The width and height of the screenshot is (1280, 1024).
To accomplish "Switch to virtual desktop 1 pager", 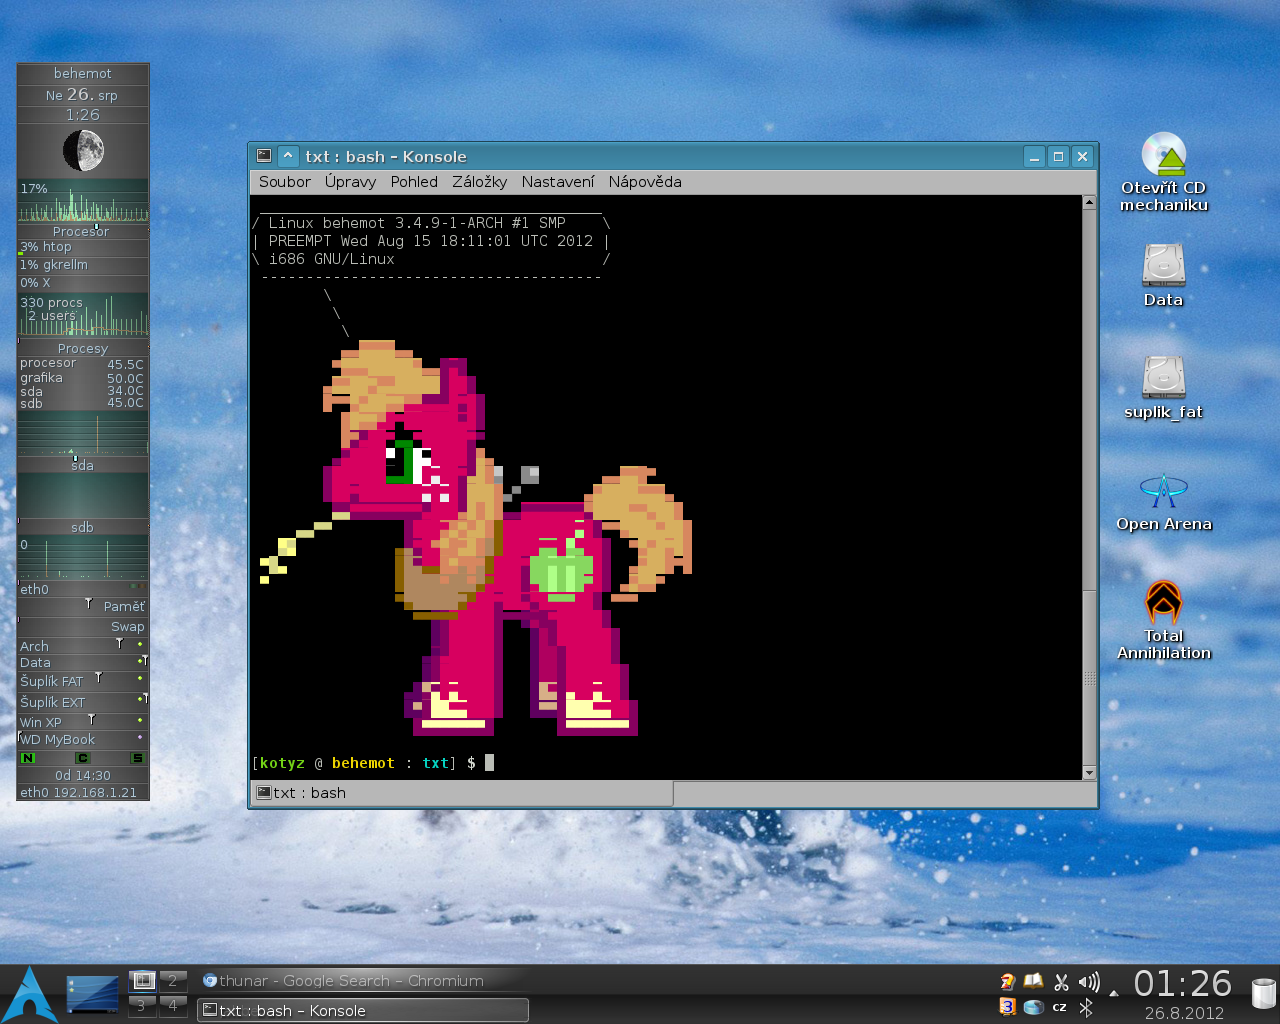I will pyautogui.click(x=143, y=981).
